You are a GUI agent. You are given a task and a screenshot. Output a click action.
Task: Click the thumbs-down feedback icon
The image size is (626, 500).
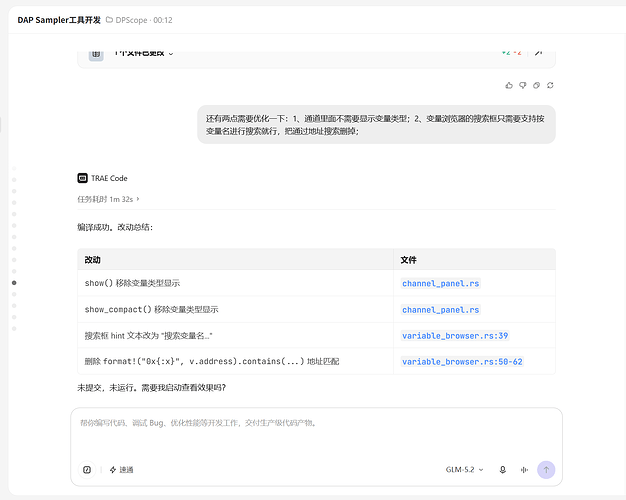pos(523,85)
